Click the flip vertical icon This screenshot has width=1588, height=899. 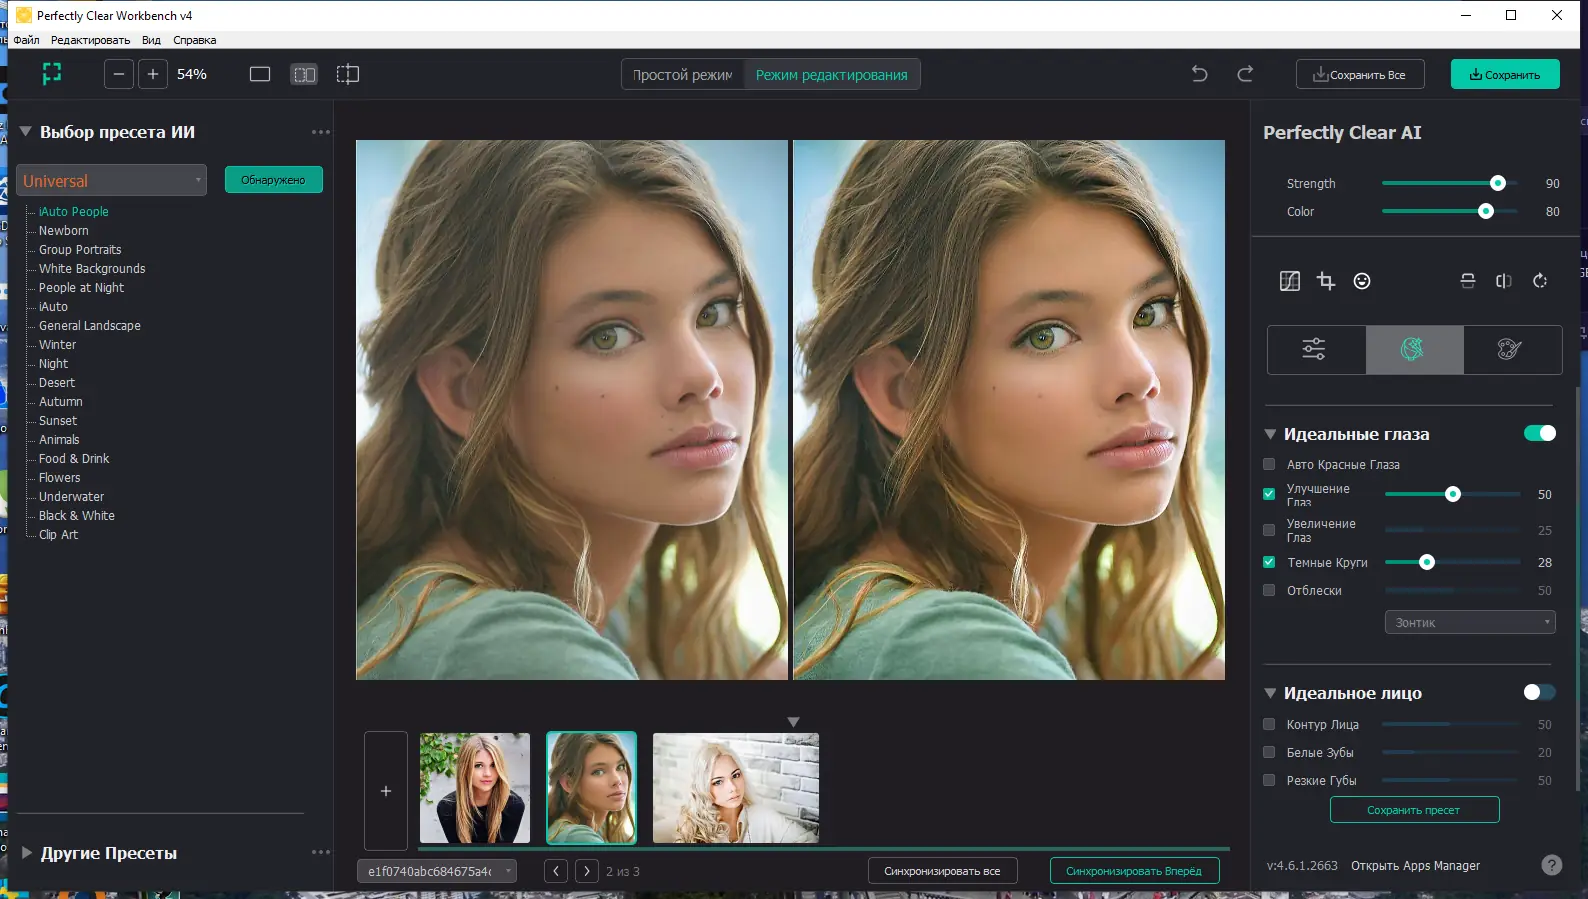click(x=1468, y=281)
